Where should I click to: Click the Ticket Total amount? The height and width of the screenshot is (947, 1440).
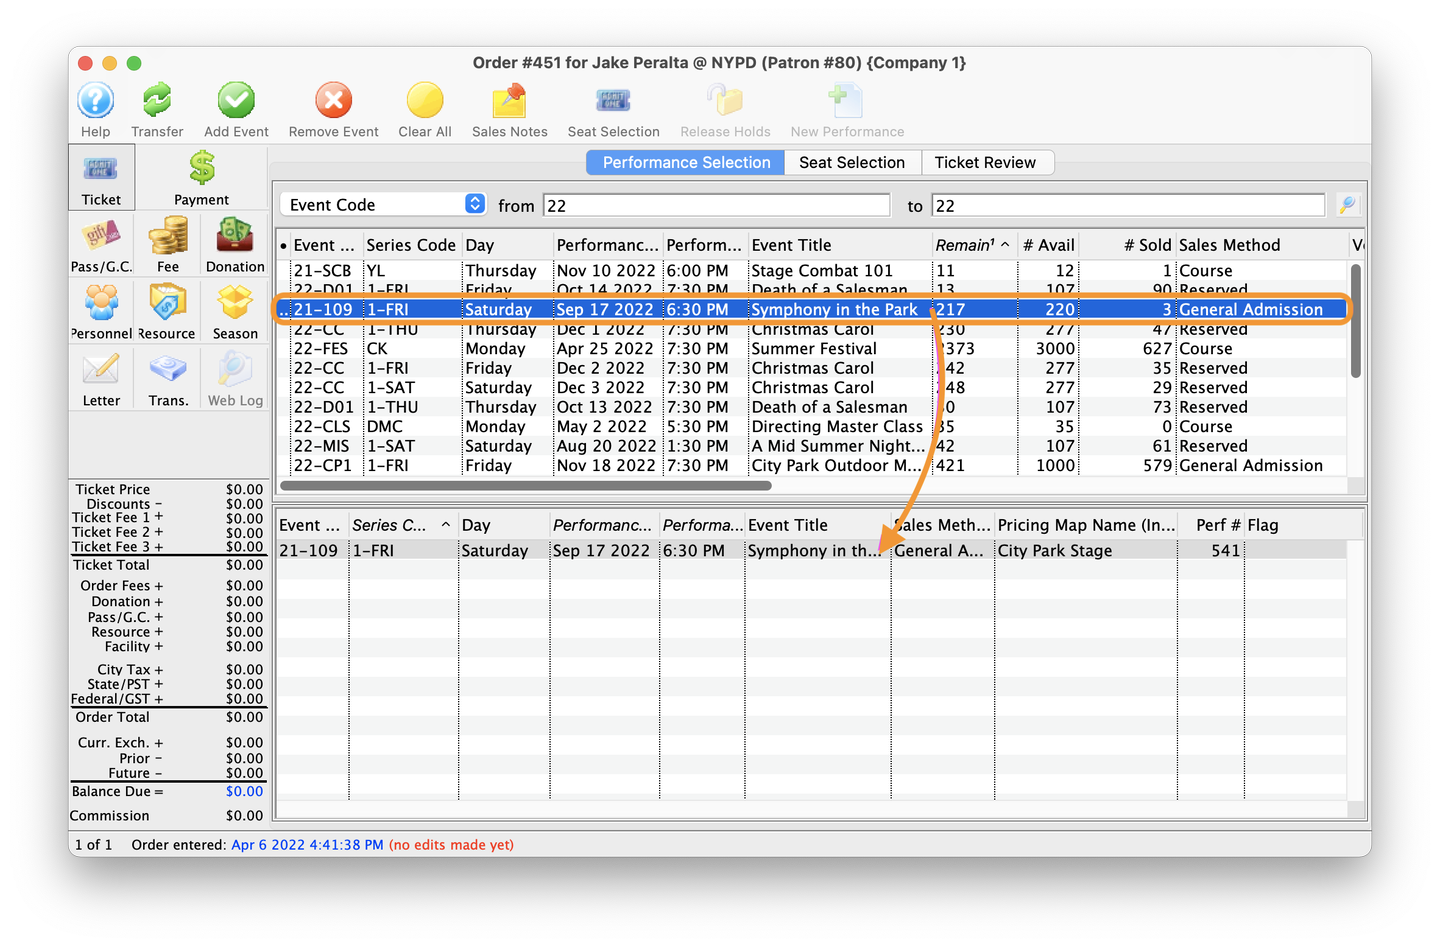click(x=244, y=566)
